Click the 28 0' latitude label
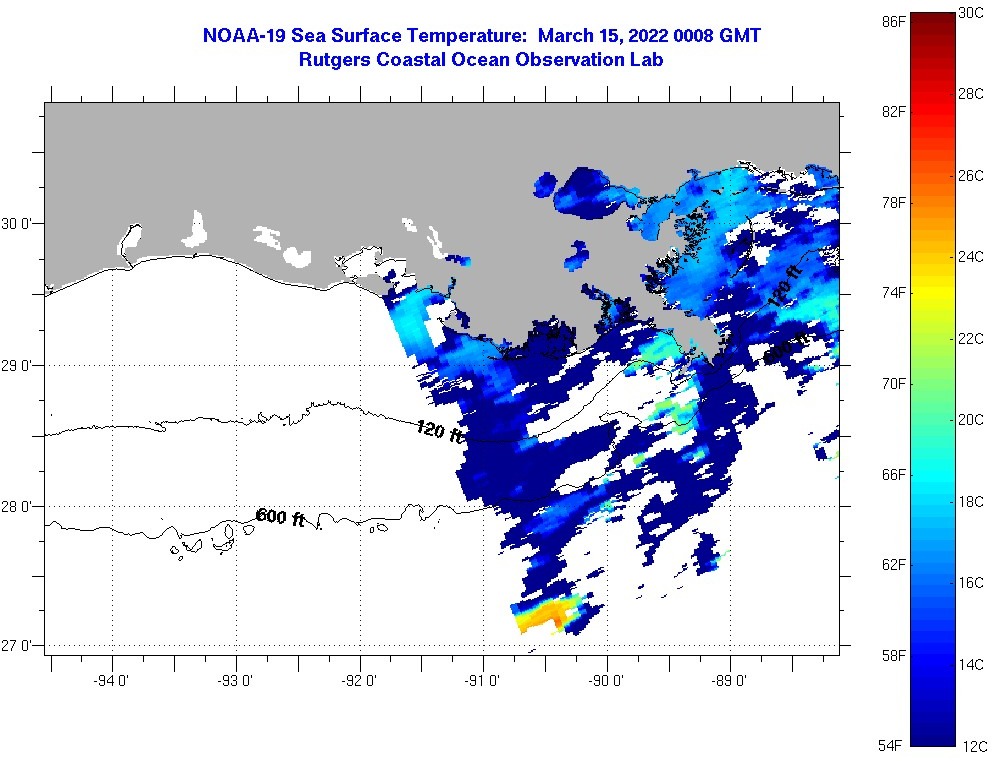The height and width of the screenshot is (761, 992). click(16, 507)
